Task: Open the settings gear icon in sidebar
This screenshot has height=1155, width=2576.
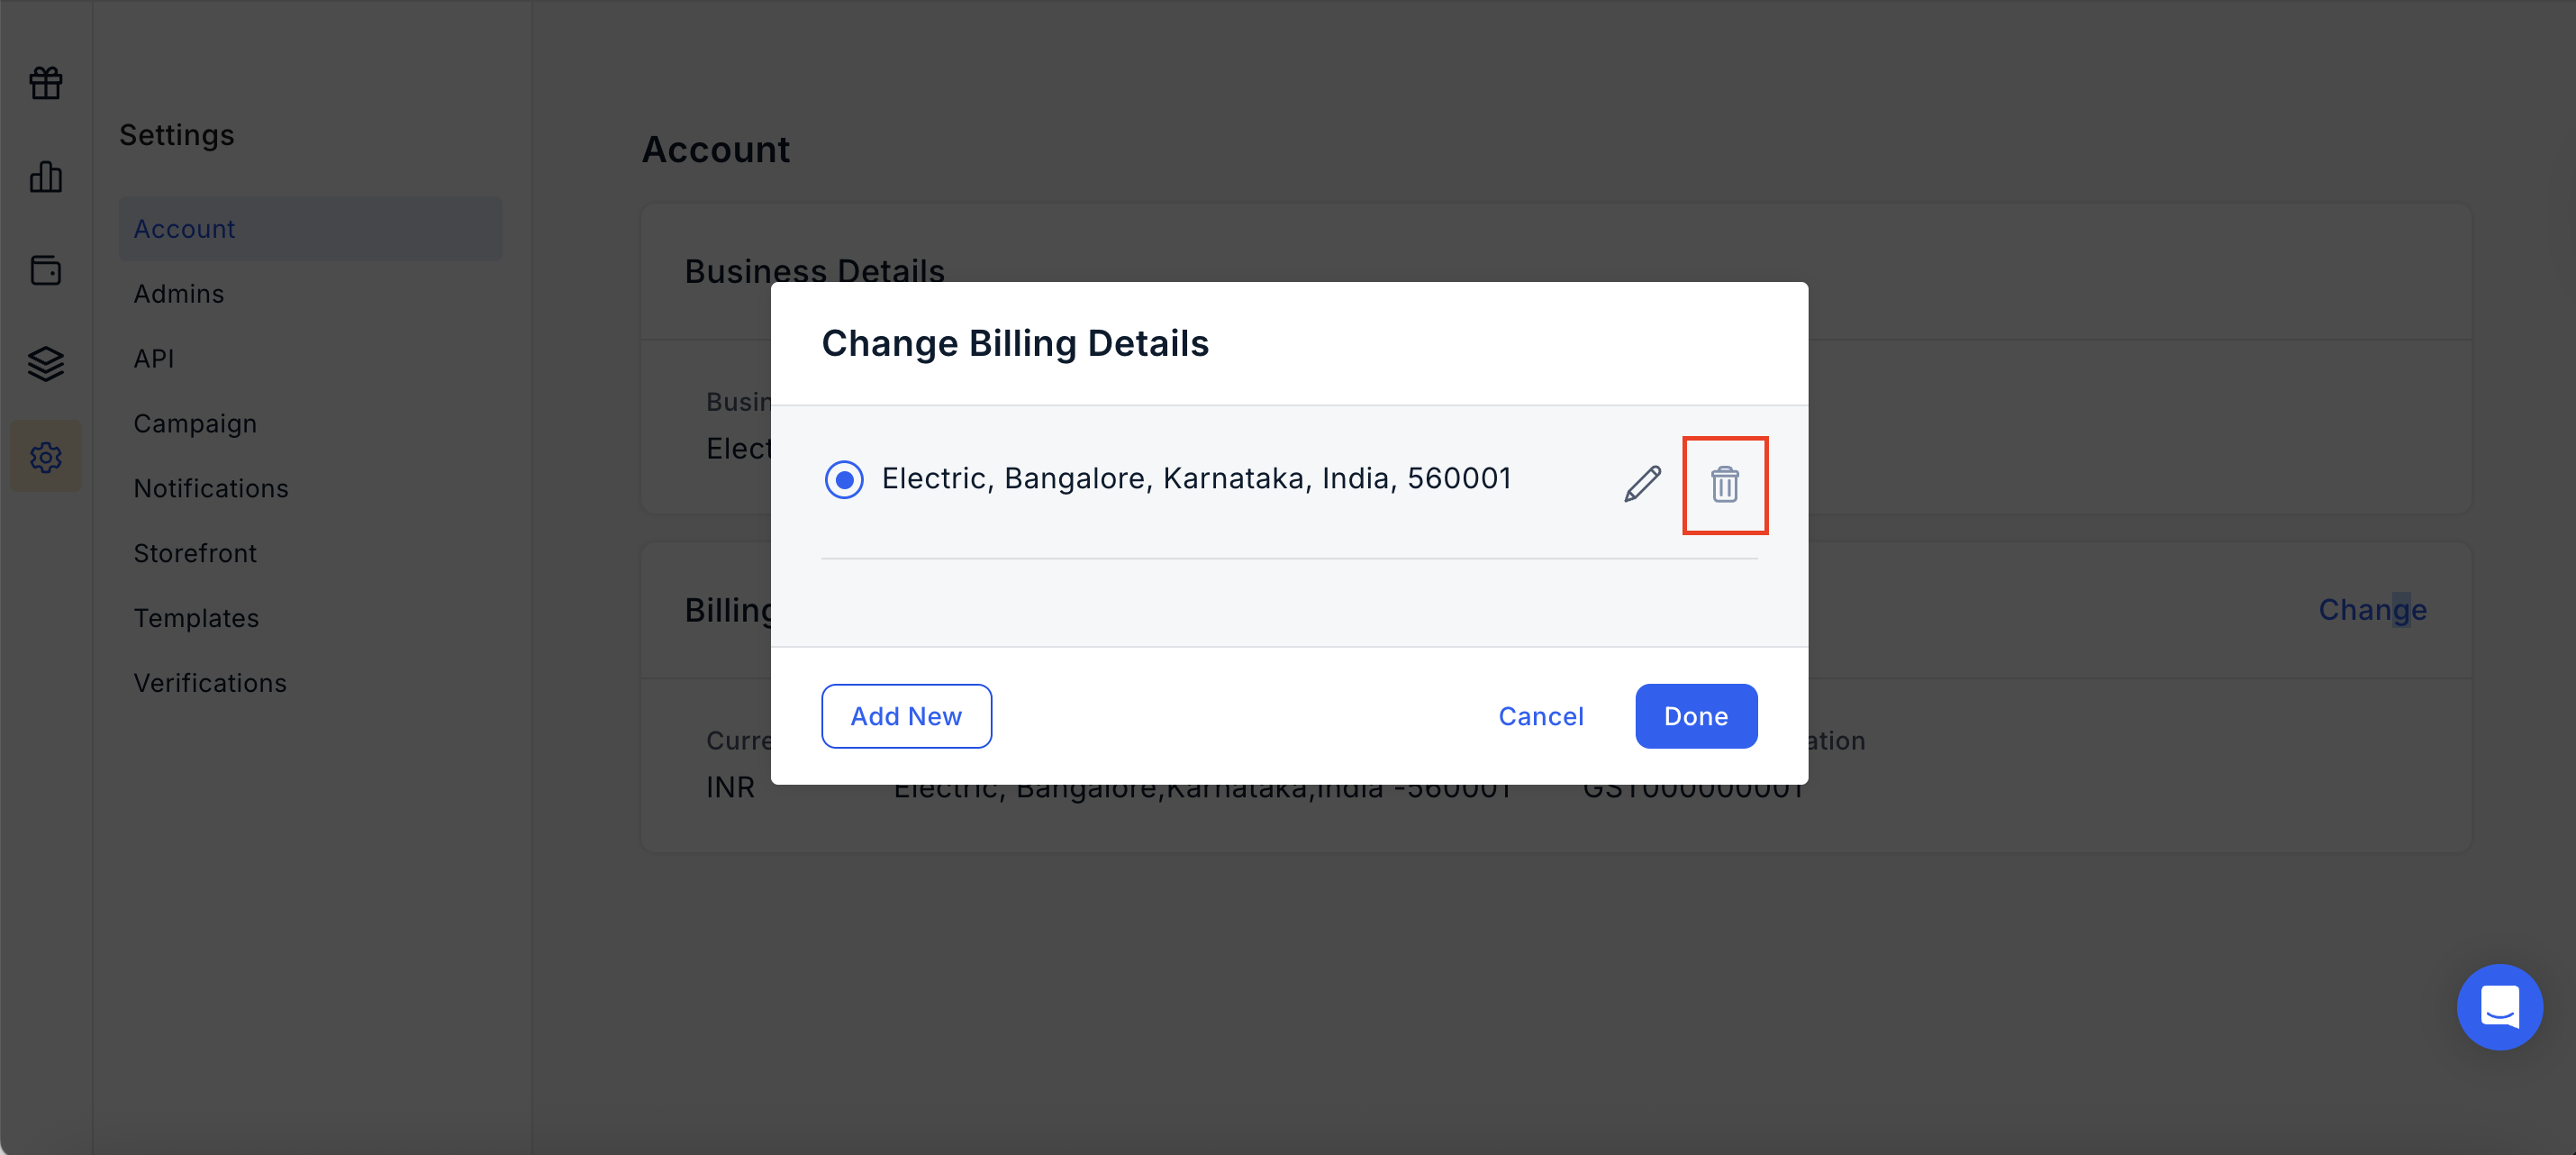Action: pyautogui.click(x=46, y=457)
